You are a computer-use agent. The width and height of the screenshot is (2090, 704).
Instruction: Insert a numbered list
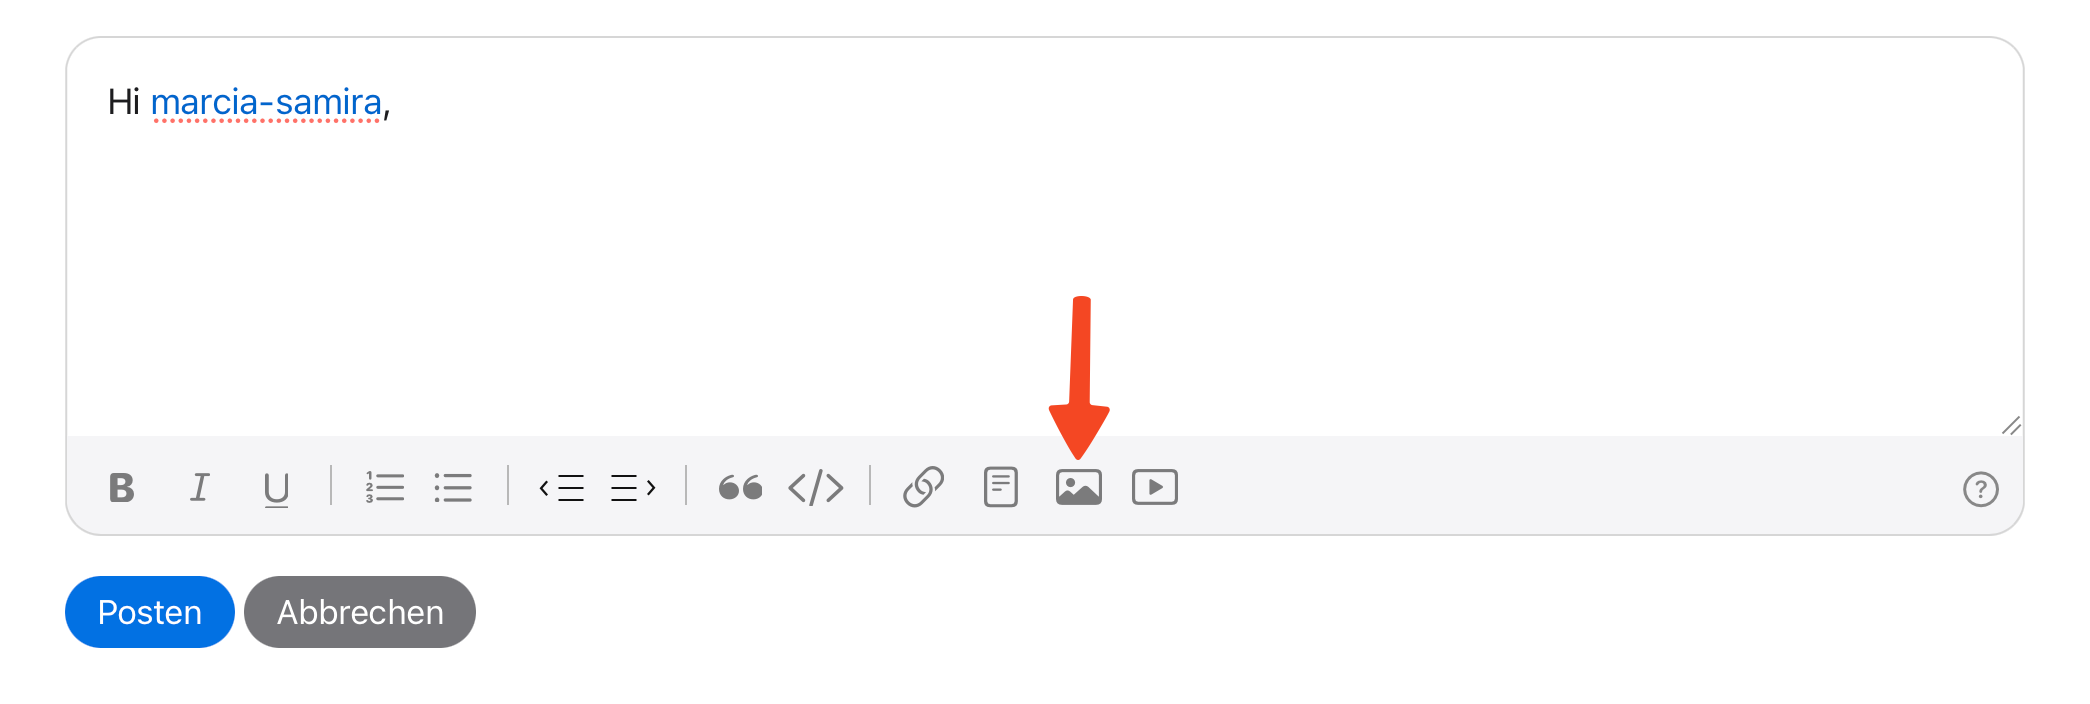(385, 488)
